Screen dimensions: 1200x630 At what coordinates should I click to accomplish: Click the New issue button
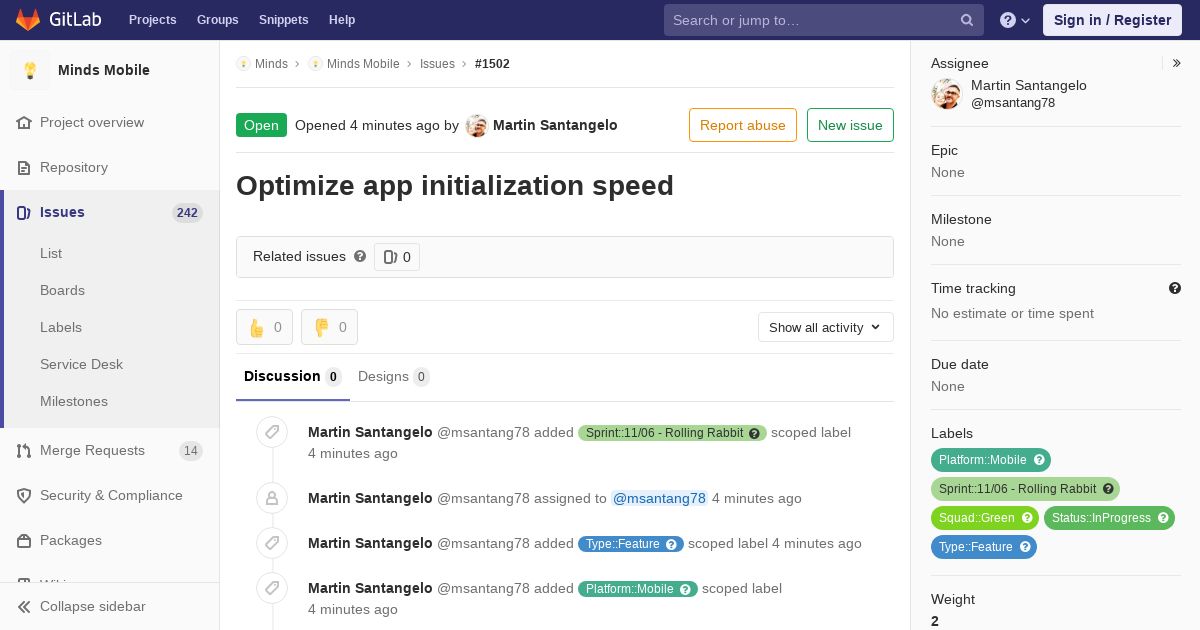click(x=850, y=125)
